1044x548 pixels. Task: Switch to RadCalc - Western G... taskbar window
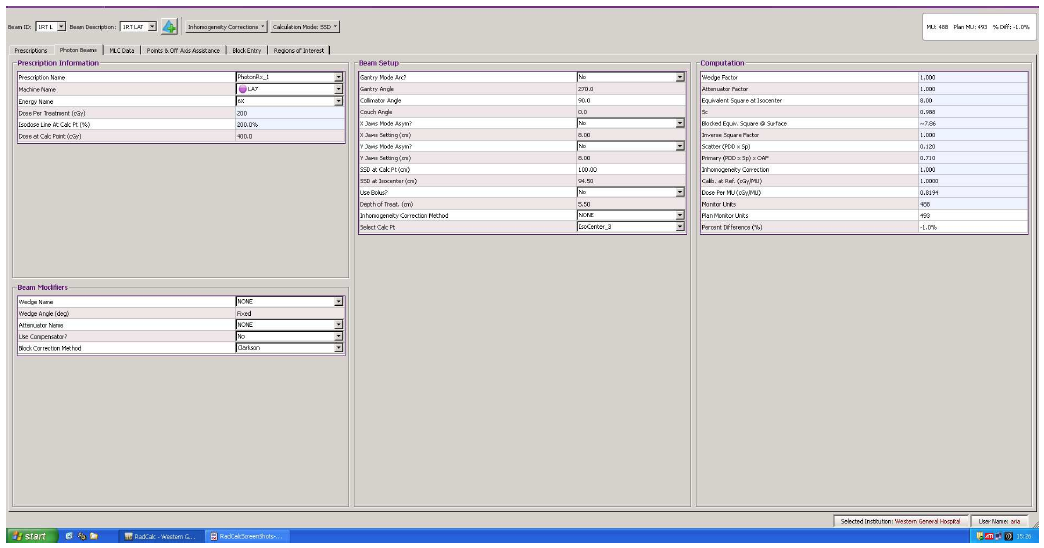click(160, 536)
